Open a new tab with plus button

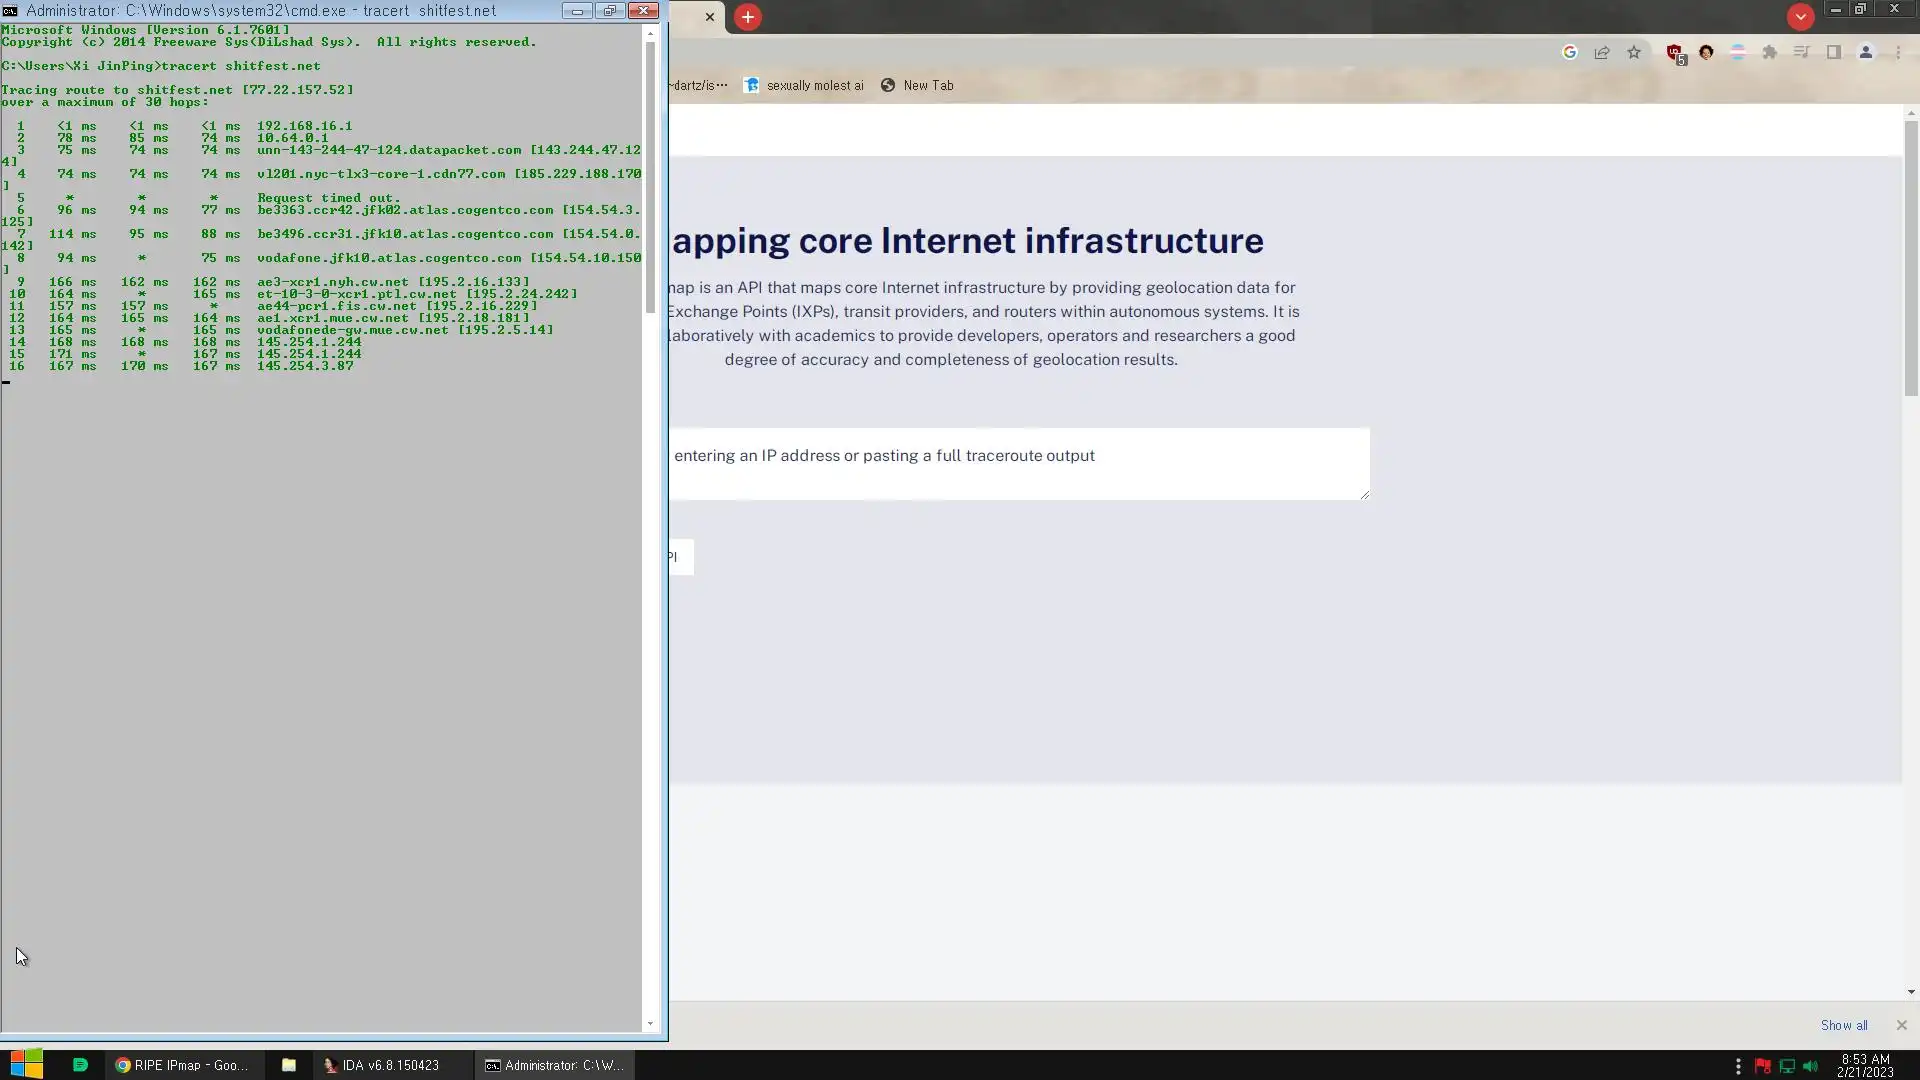pos(748,17)
